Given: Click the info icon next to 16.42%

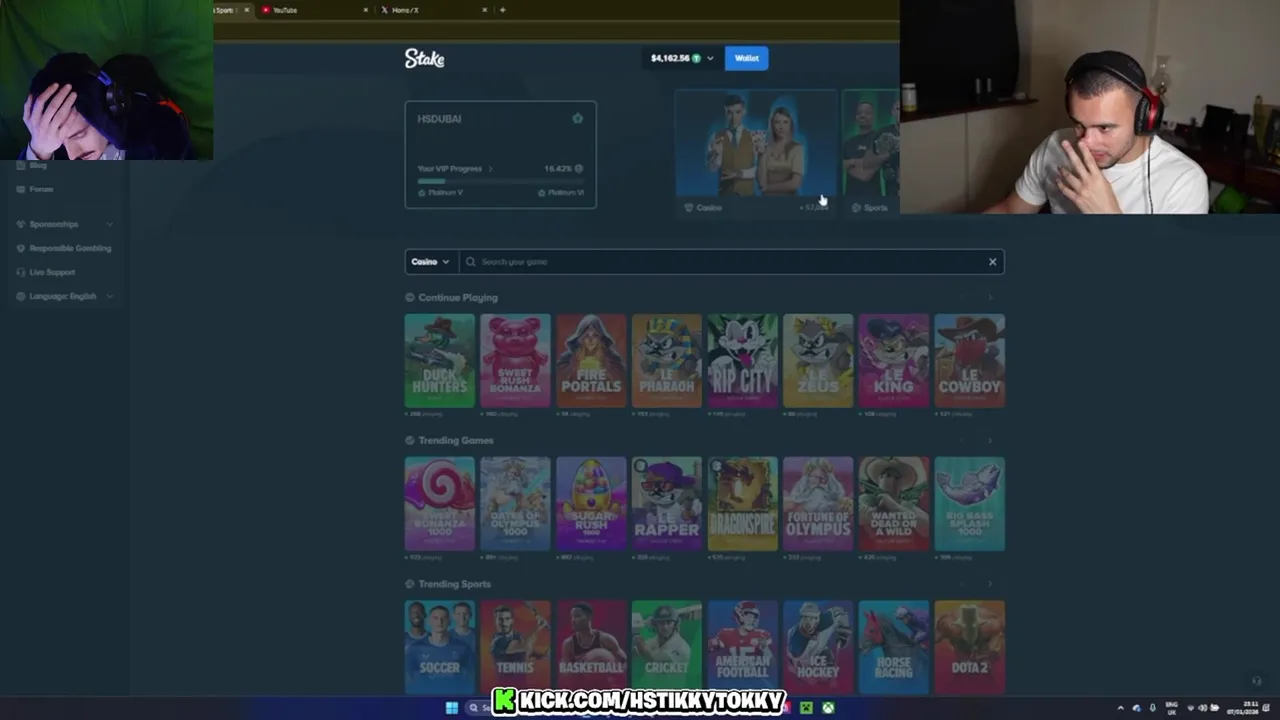Looking at the screenshot, I should pos(578,168).
